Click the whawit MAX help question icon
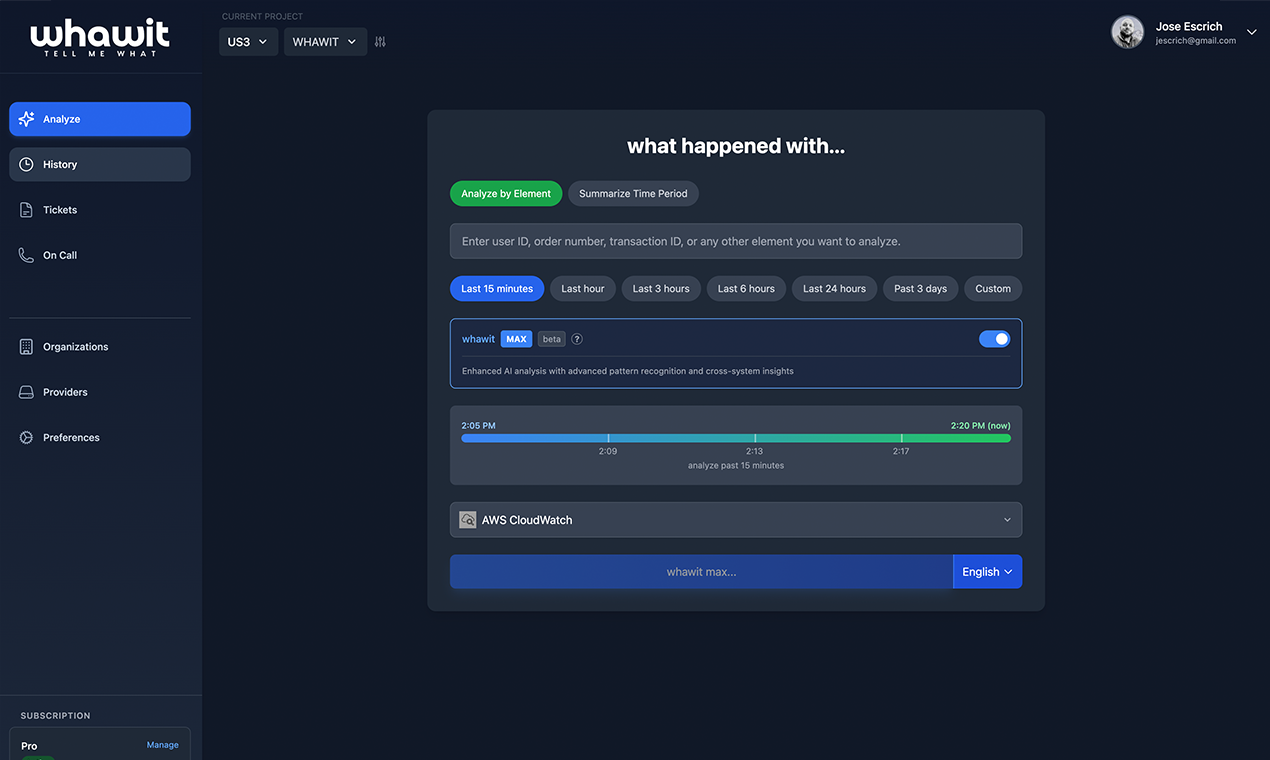 577,339
